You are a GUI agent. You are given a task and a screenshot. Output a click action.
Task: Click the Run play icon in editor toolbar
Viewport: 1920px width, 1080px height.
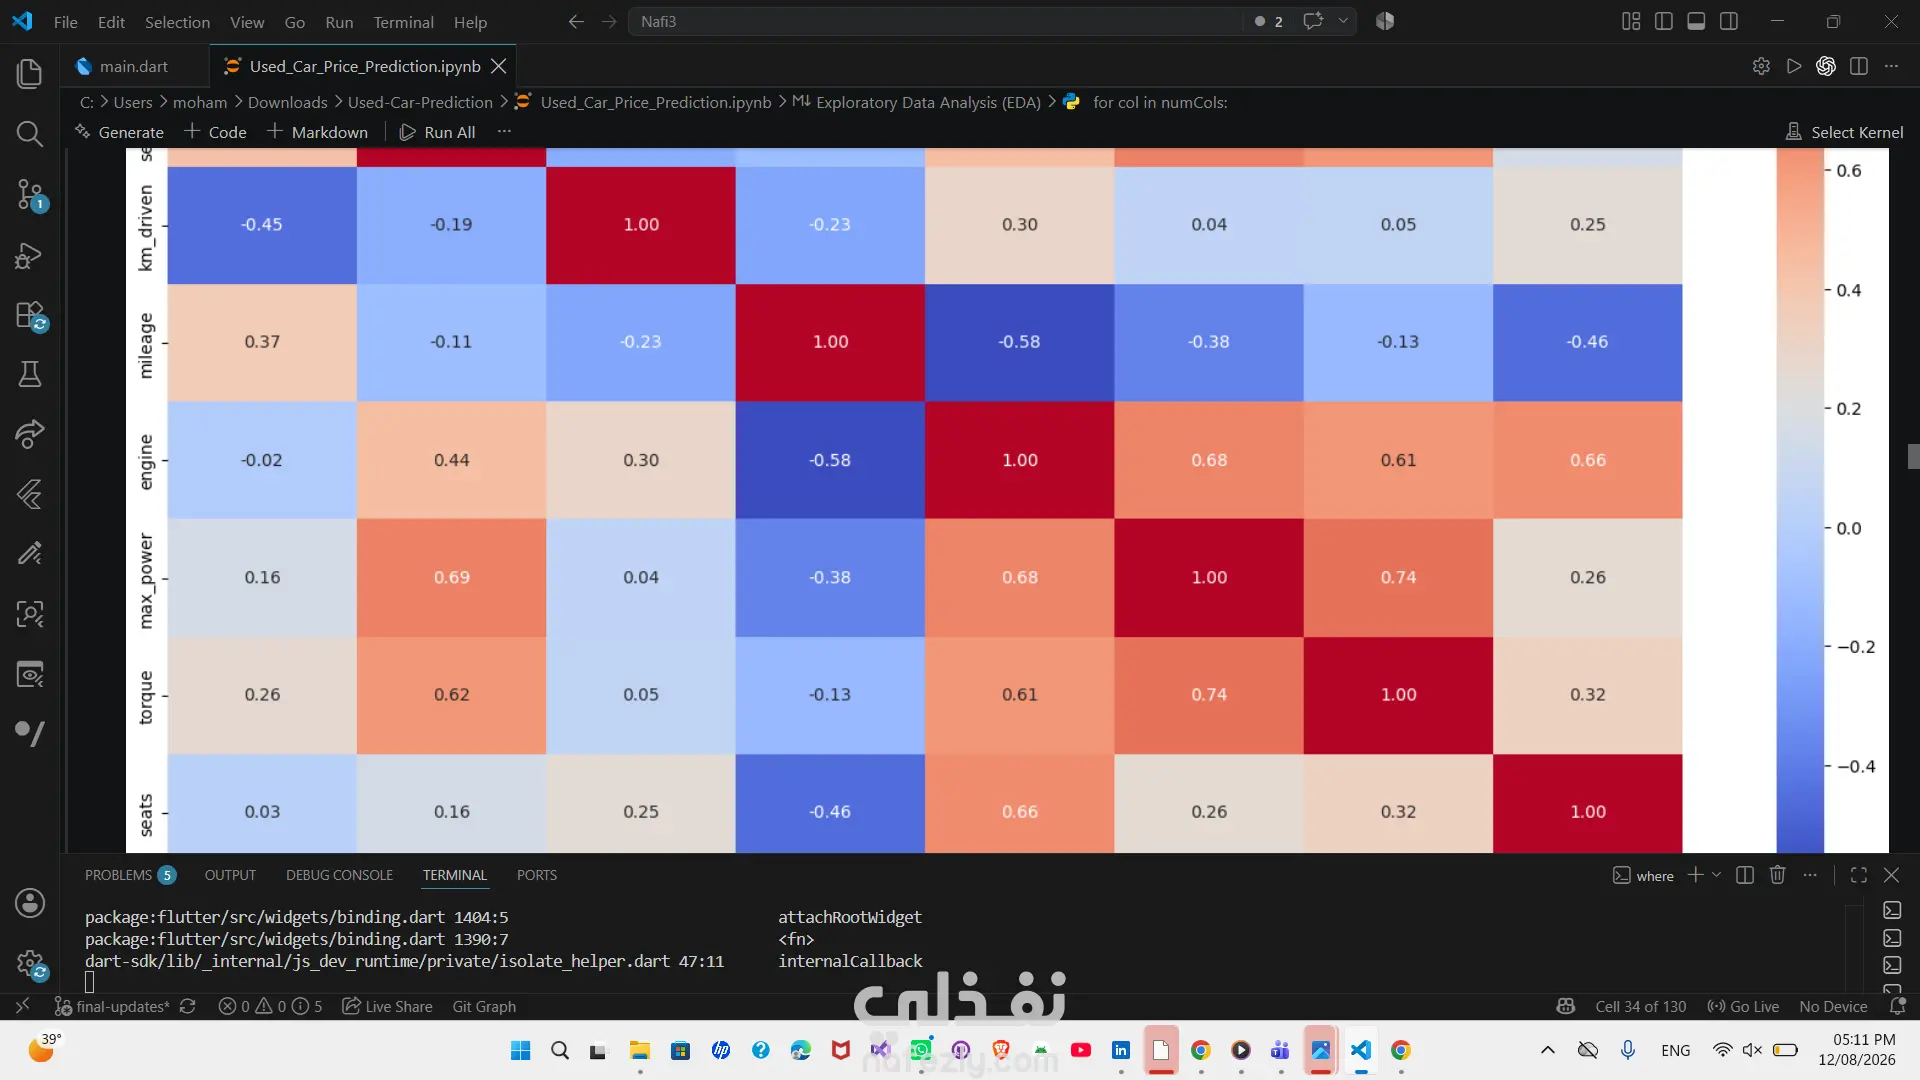coord(1794,66)
